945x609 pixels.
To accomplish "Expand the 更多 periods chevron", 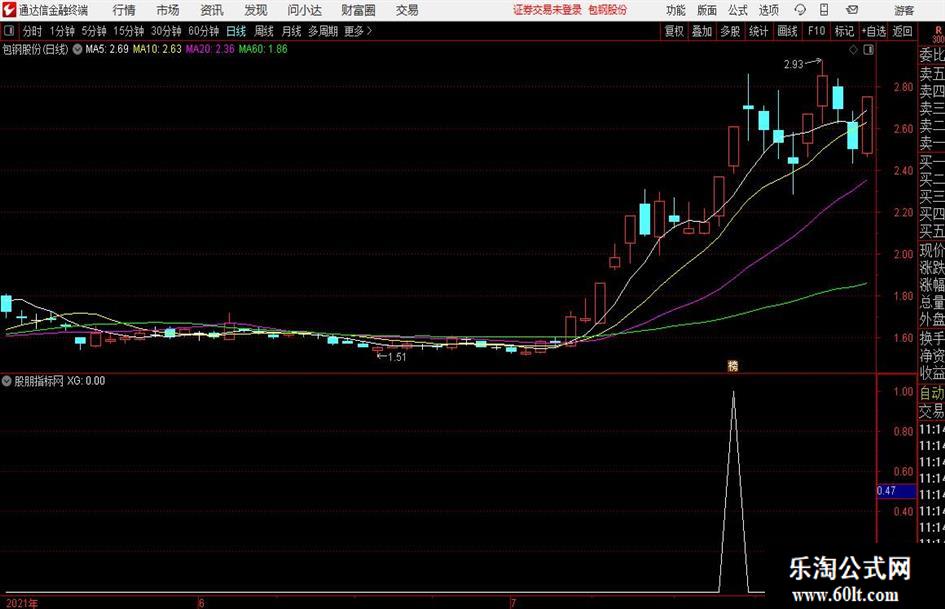I will click(x=369, y=31).
